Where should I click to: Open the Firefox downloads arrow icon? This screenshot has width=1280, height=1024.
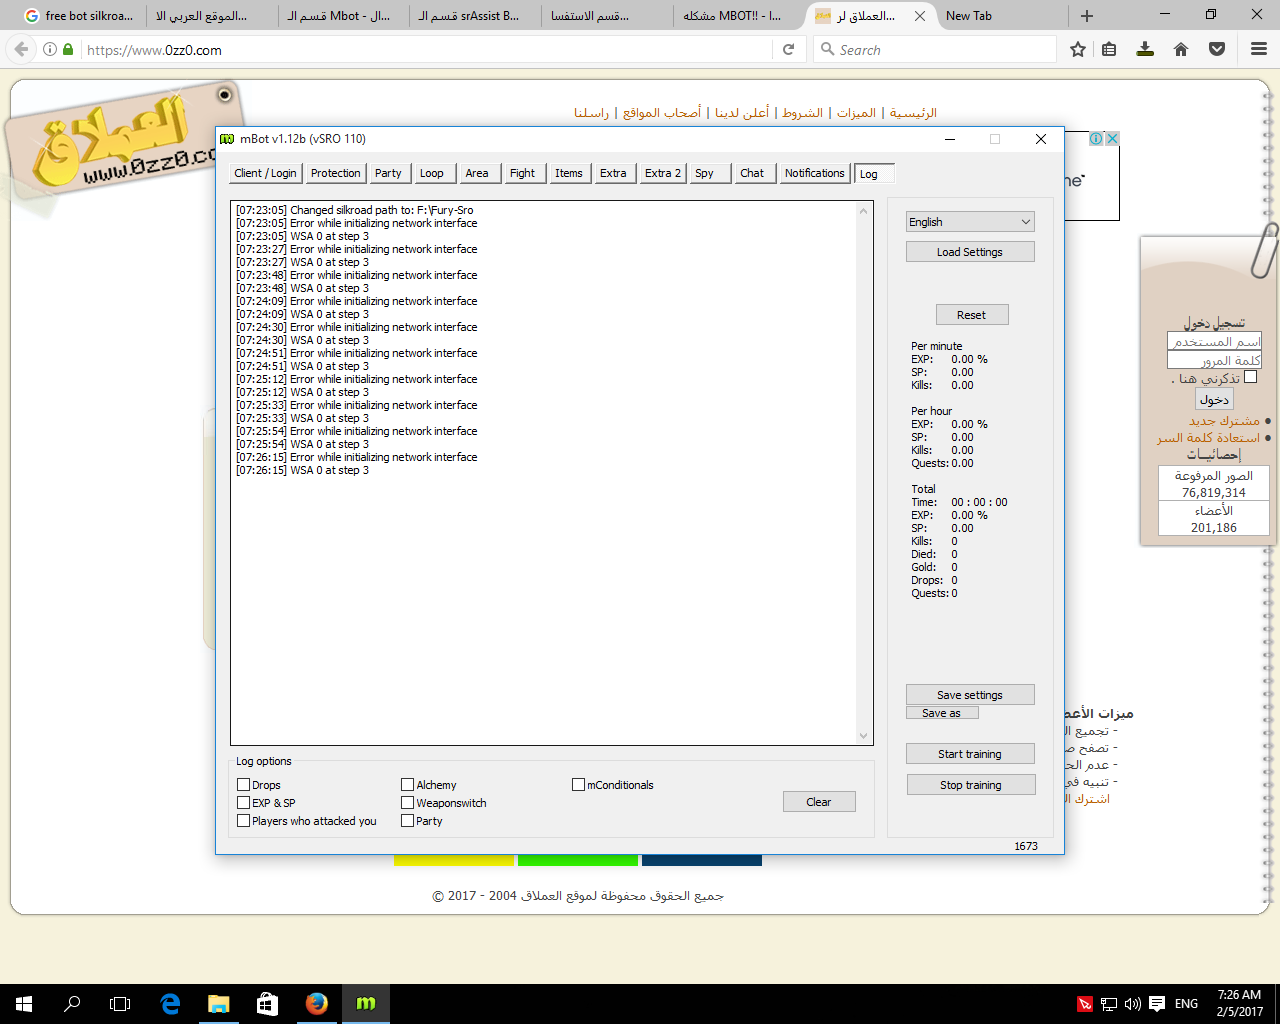1145,49
